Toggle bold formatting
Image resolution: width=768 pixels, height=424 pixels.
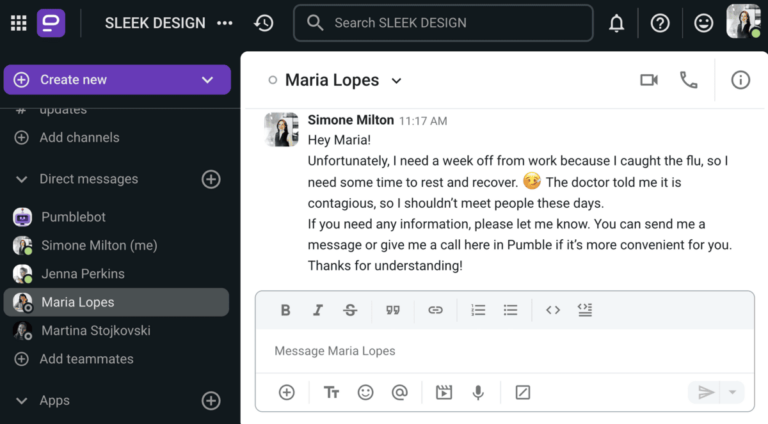click(x=285, y=310)
